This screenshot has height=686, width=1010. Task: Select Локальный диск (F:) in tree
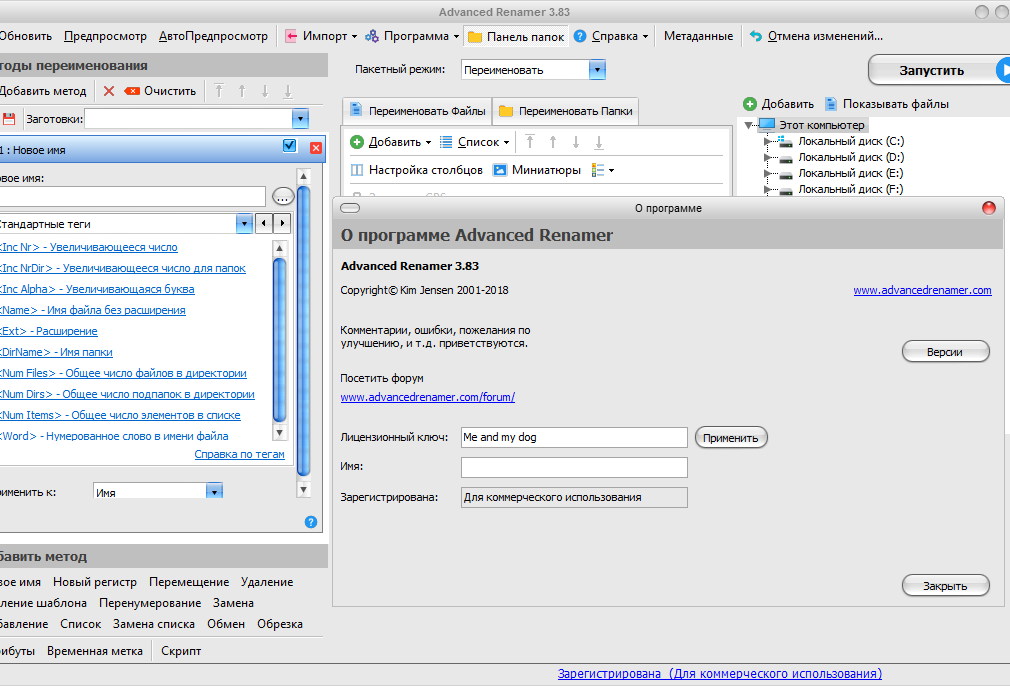850,189
